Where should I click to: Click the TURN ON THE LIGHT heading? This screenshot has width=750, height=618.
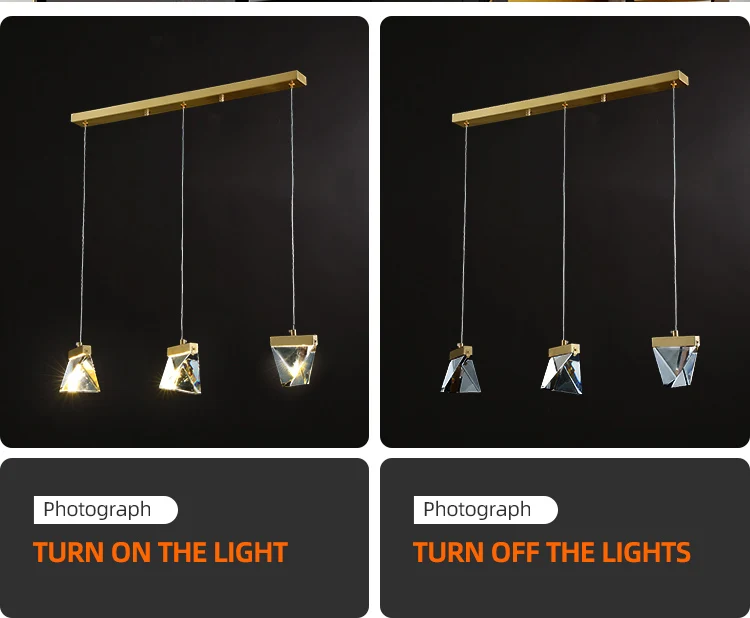(160, 552)
